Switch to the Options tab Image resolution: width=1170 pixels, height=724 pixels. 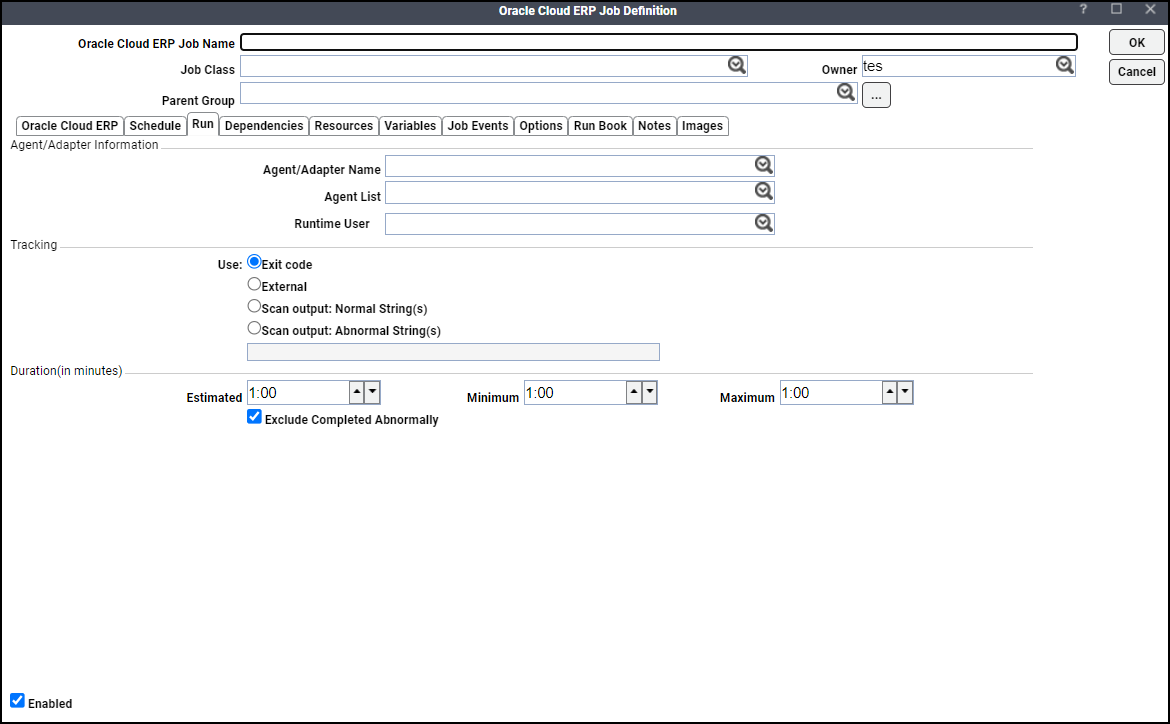[541, 125]
